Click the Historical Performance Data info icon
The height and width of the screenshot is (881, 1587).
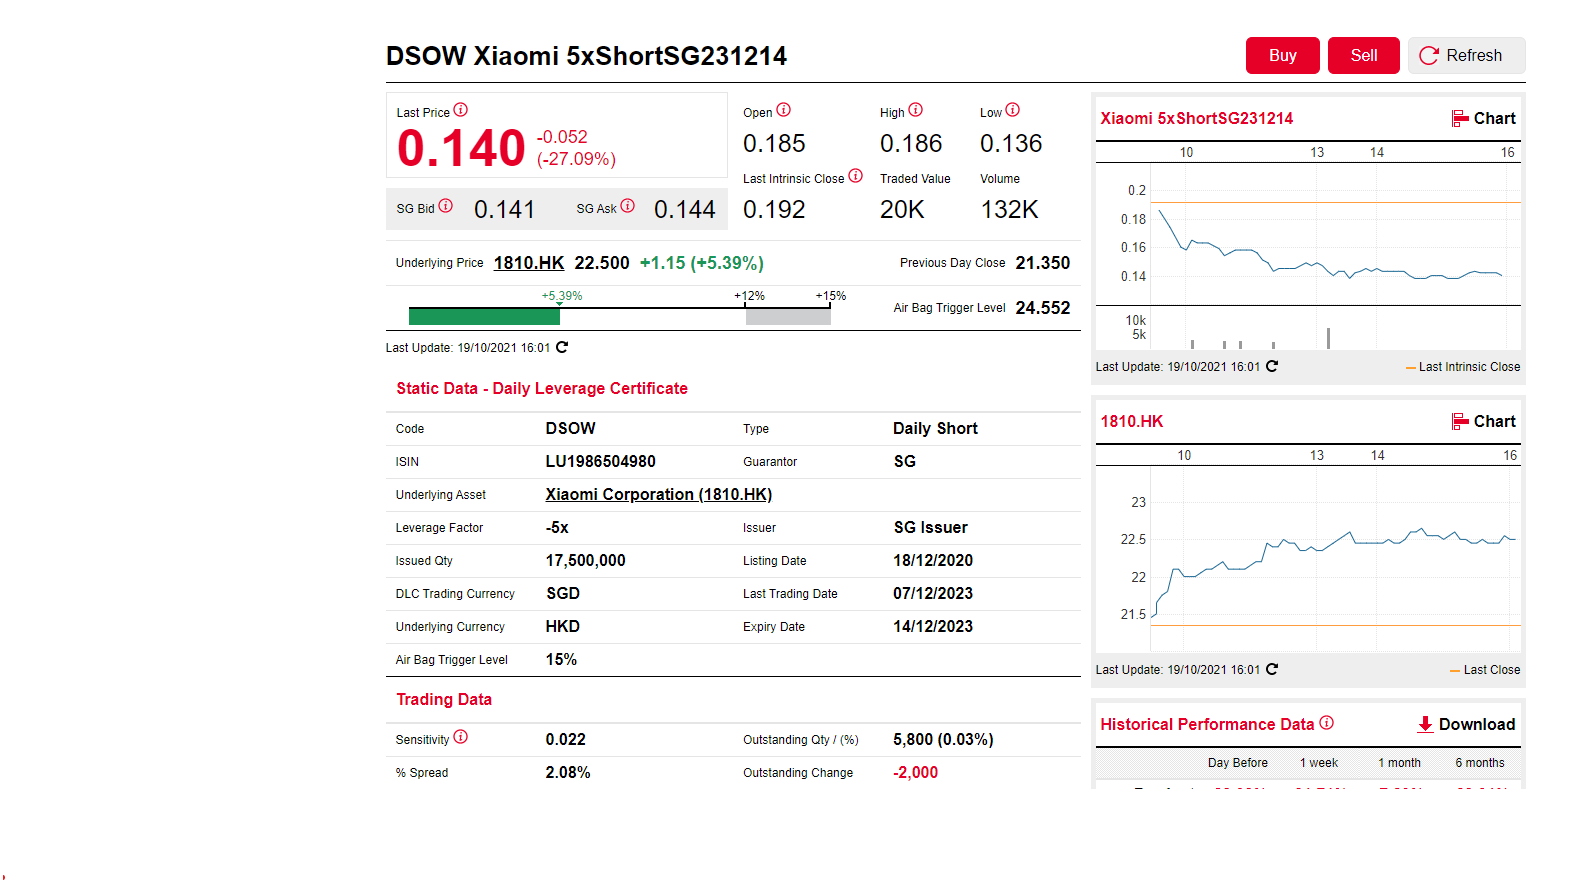(x=1327, y=723)
